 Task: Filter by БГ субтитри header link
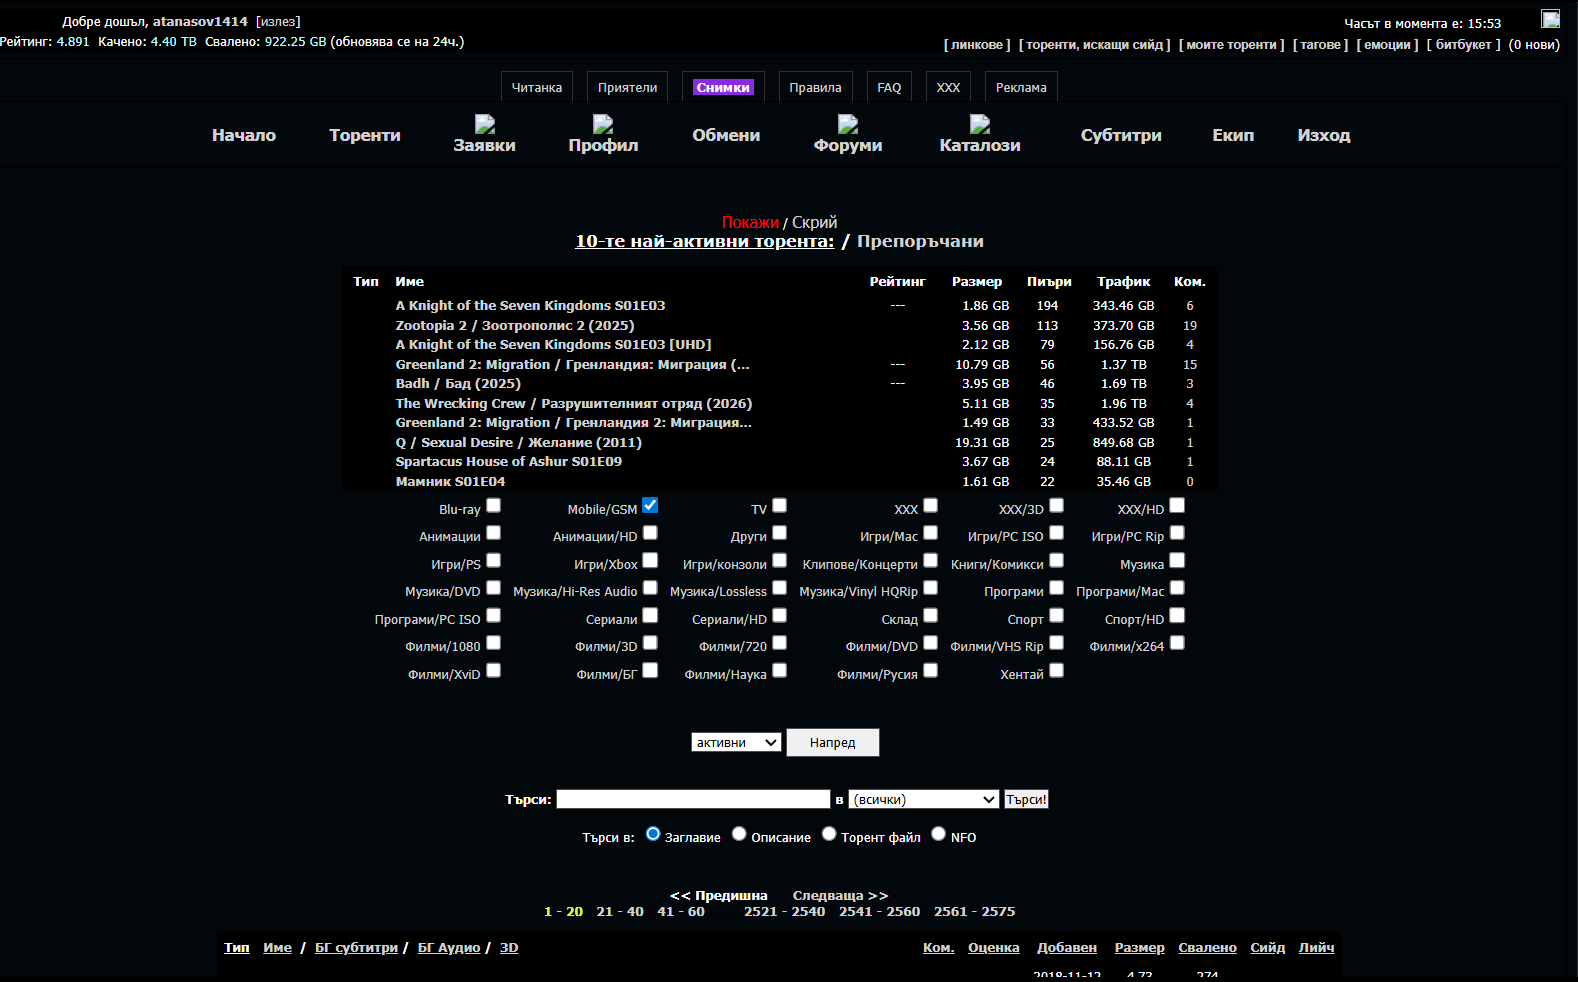pos(356,948)
